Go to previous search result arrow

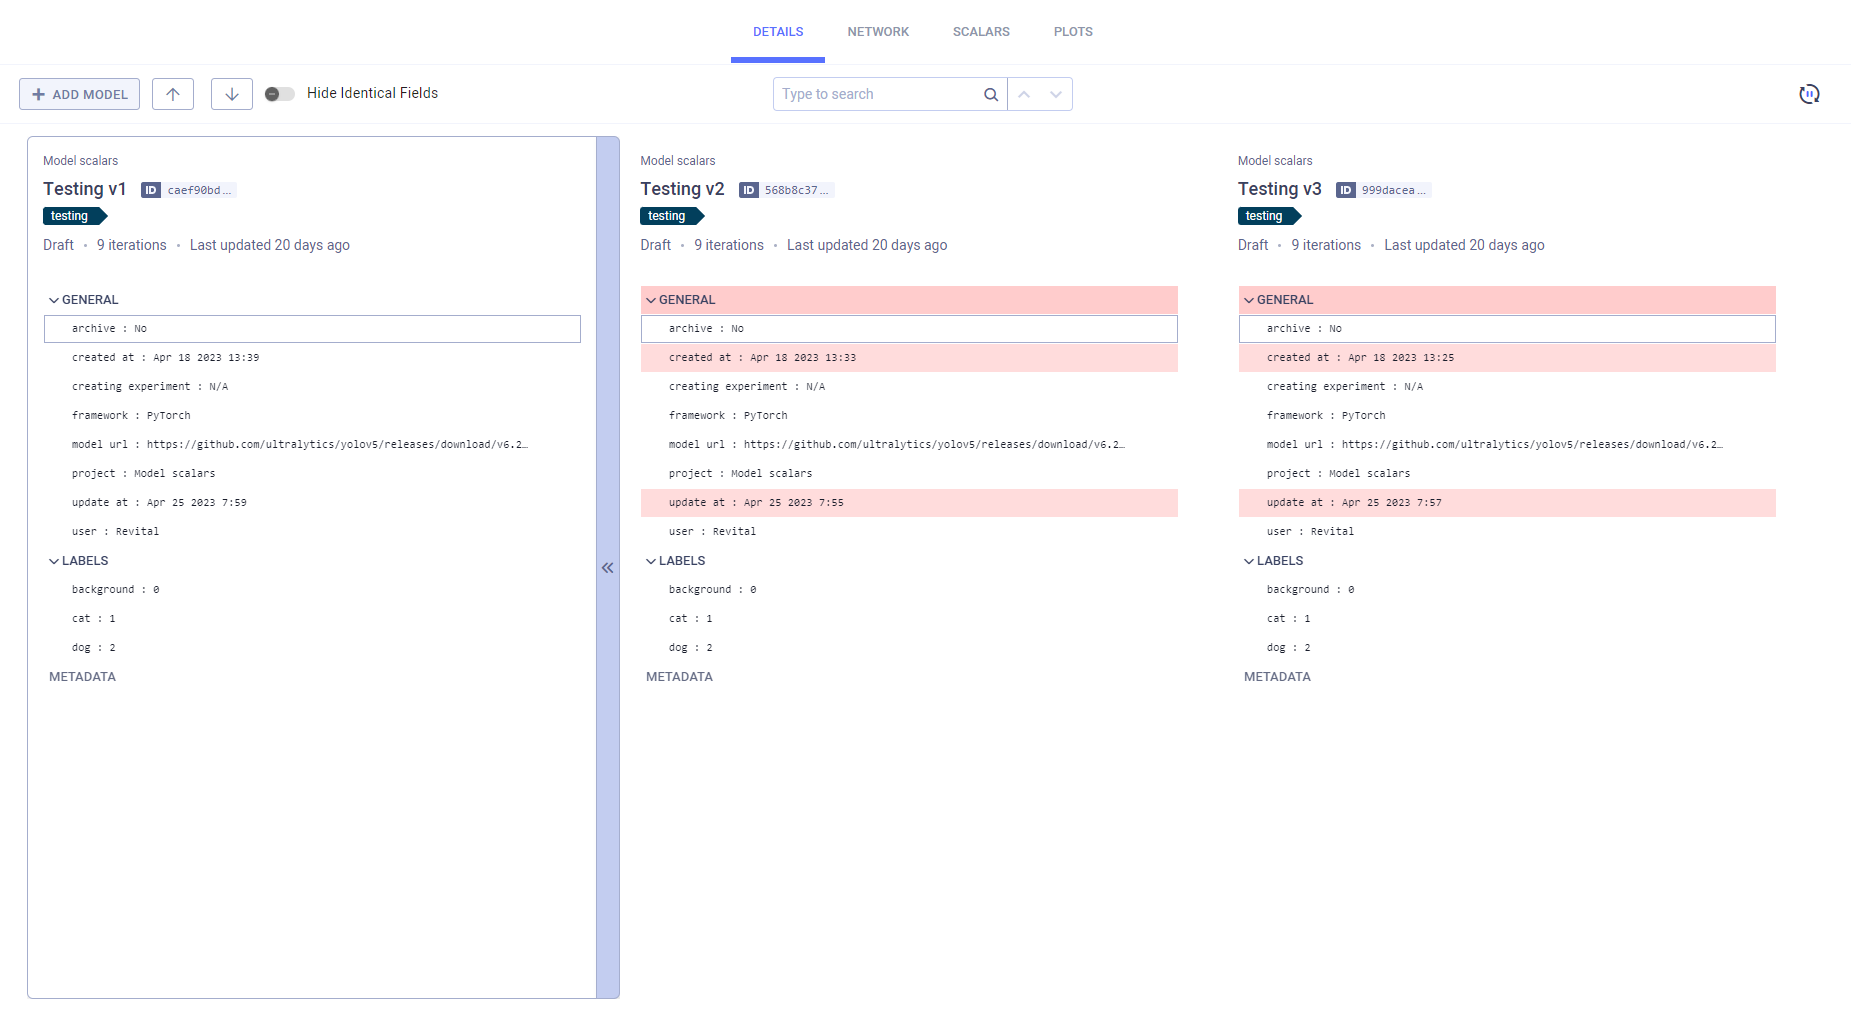(1024, 94)
